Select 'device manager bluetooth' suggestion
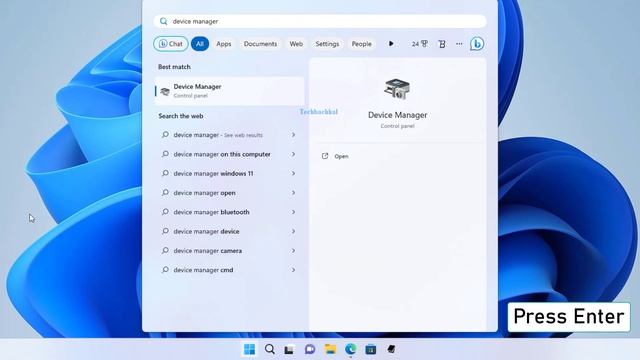 coord(228,212)
